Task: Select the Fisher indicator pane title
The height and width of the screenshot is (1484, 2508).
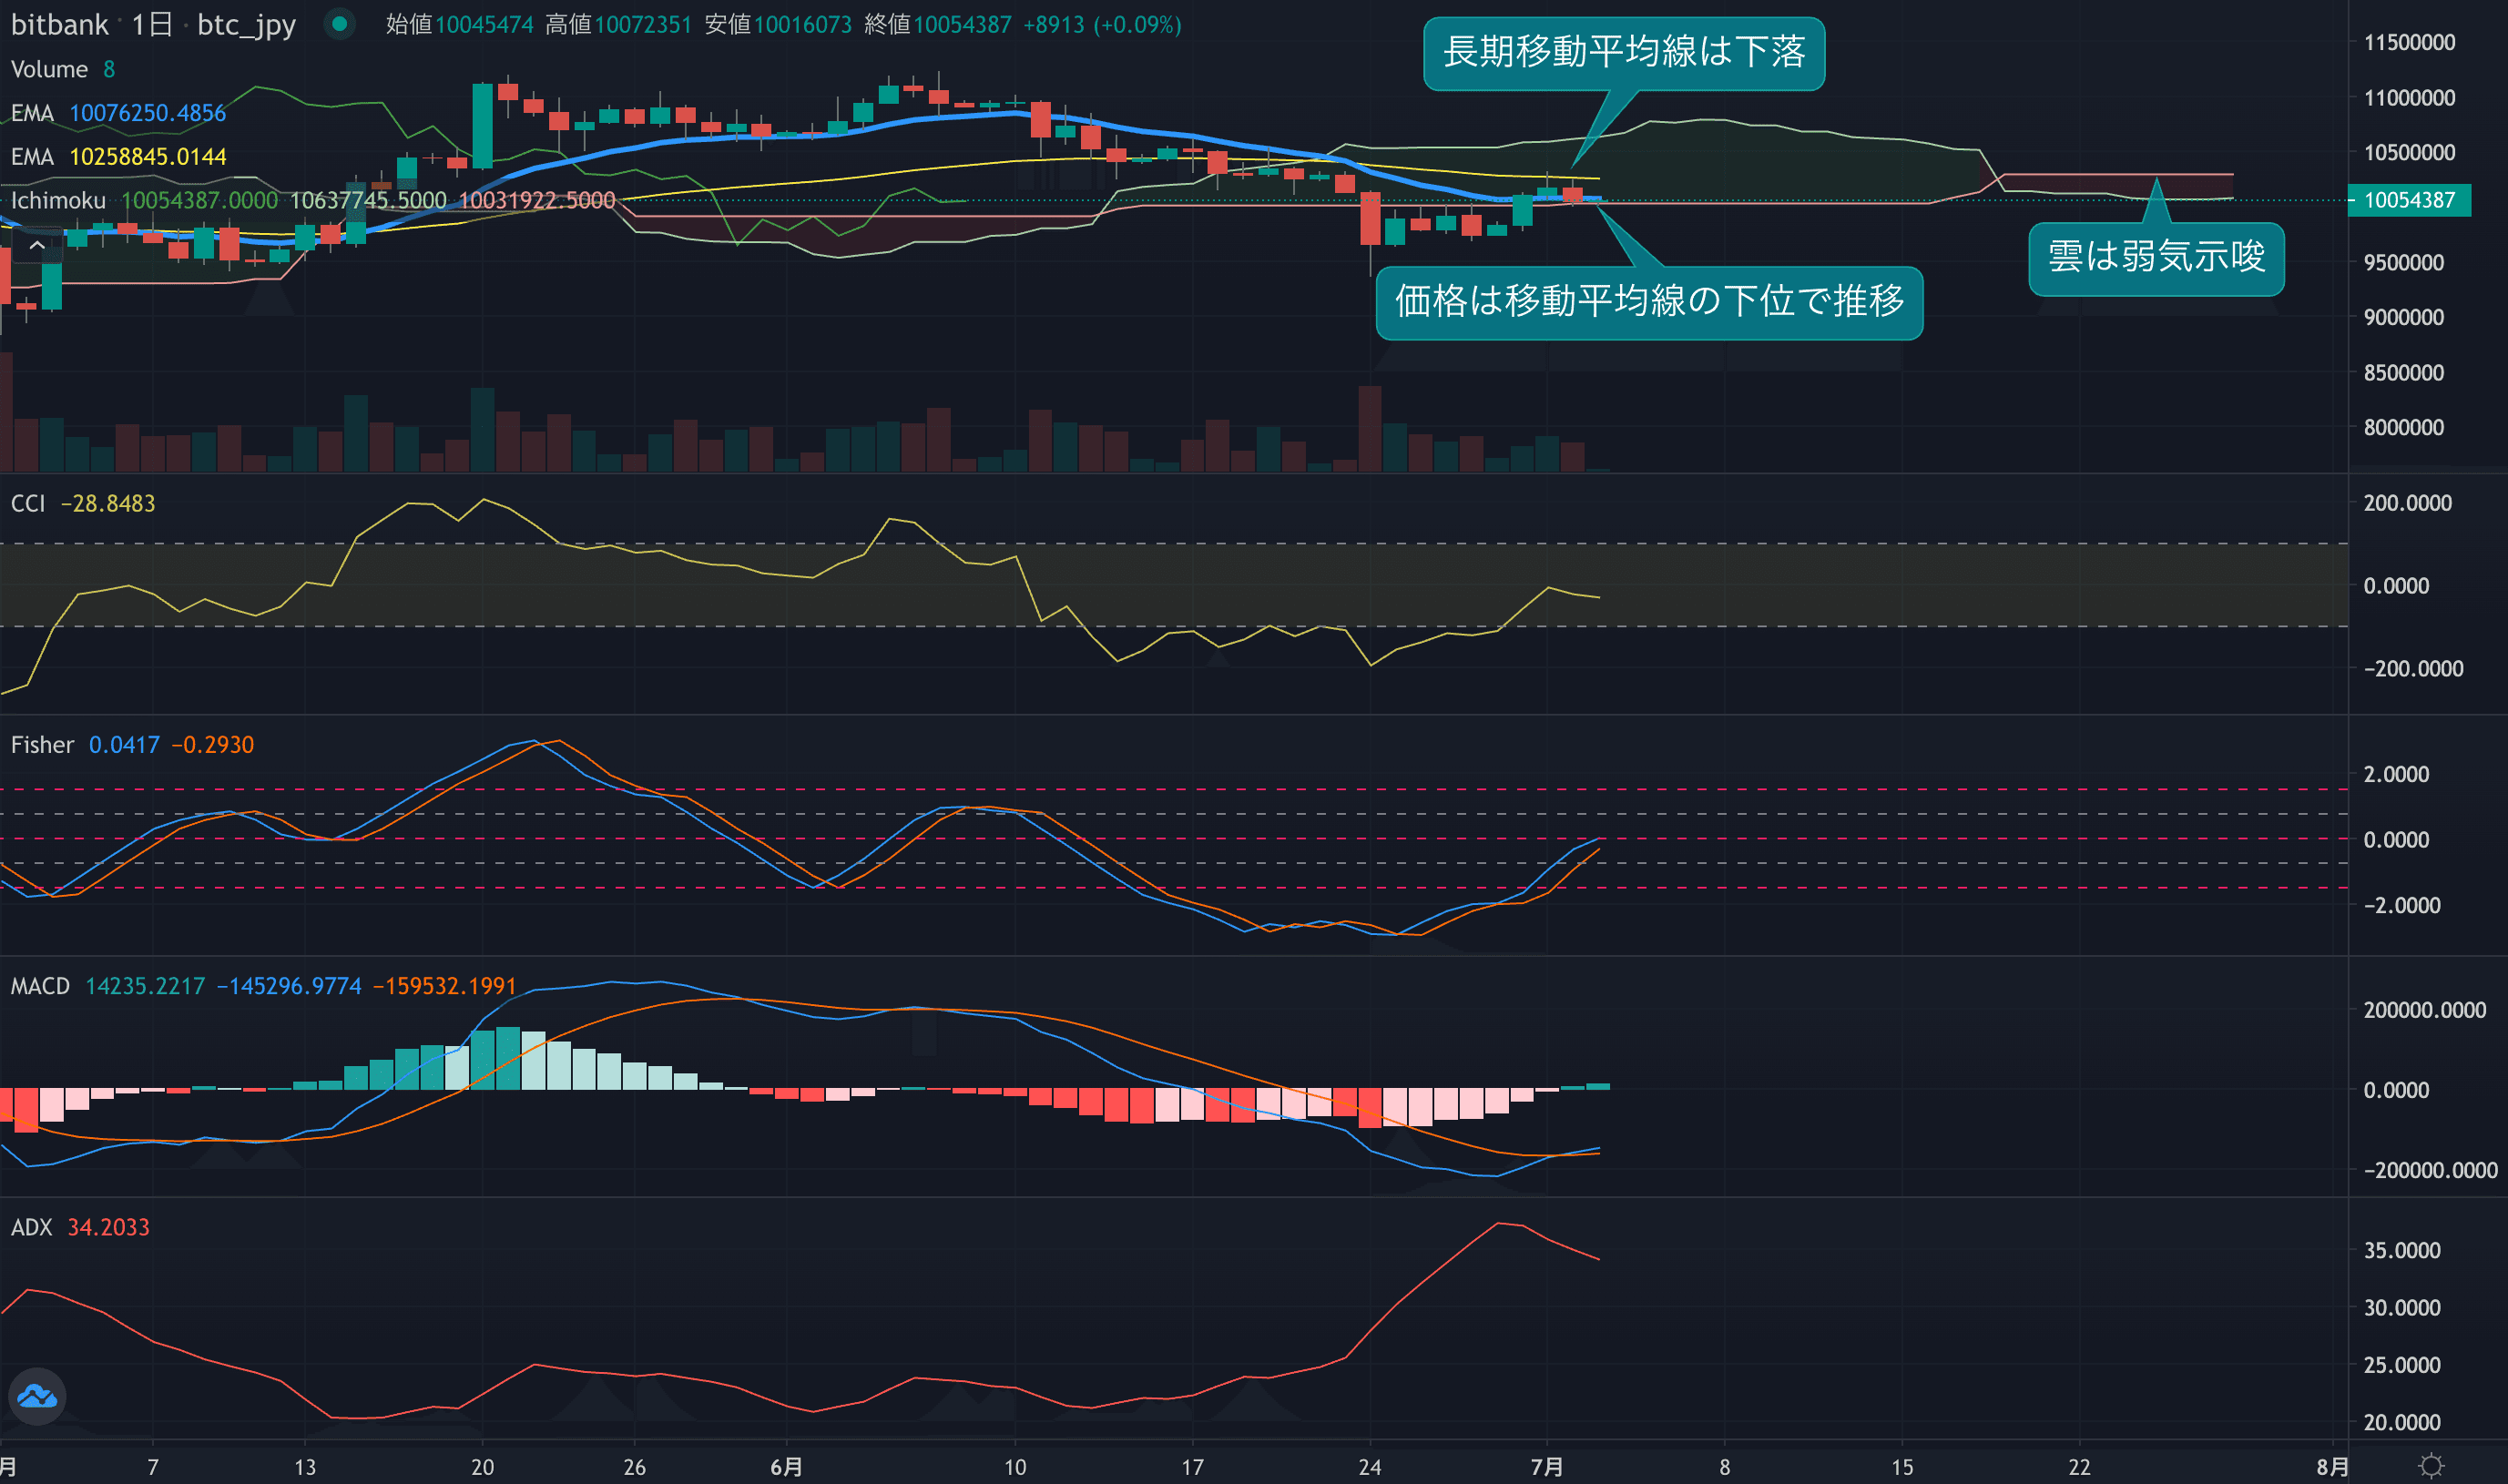Action: 42,745
